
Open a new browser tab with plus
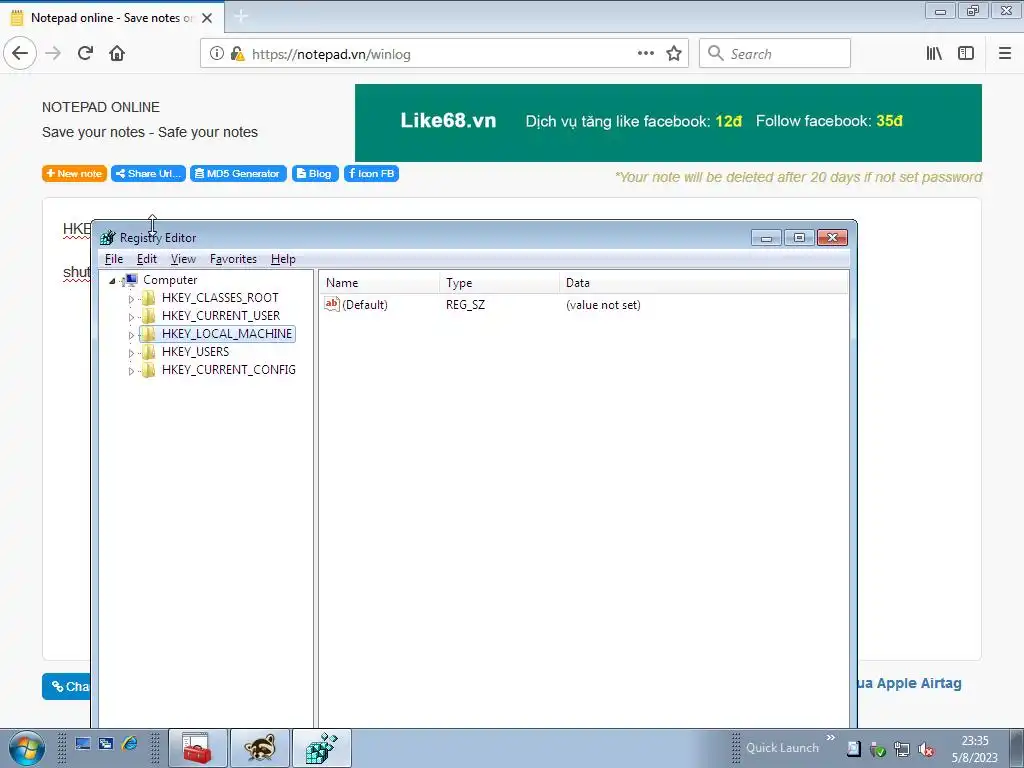[x=241, y=16]
